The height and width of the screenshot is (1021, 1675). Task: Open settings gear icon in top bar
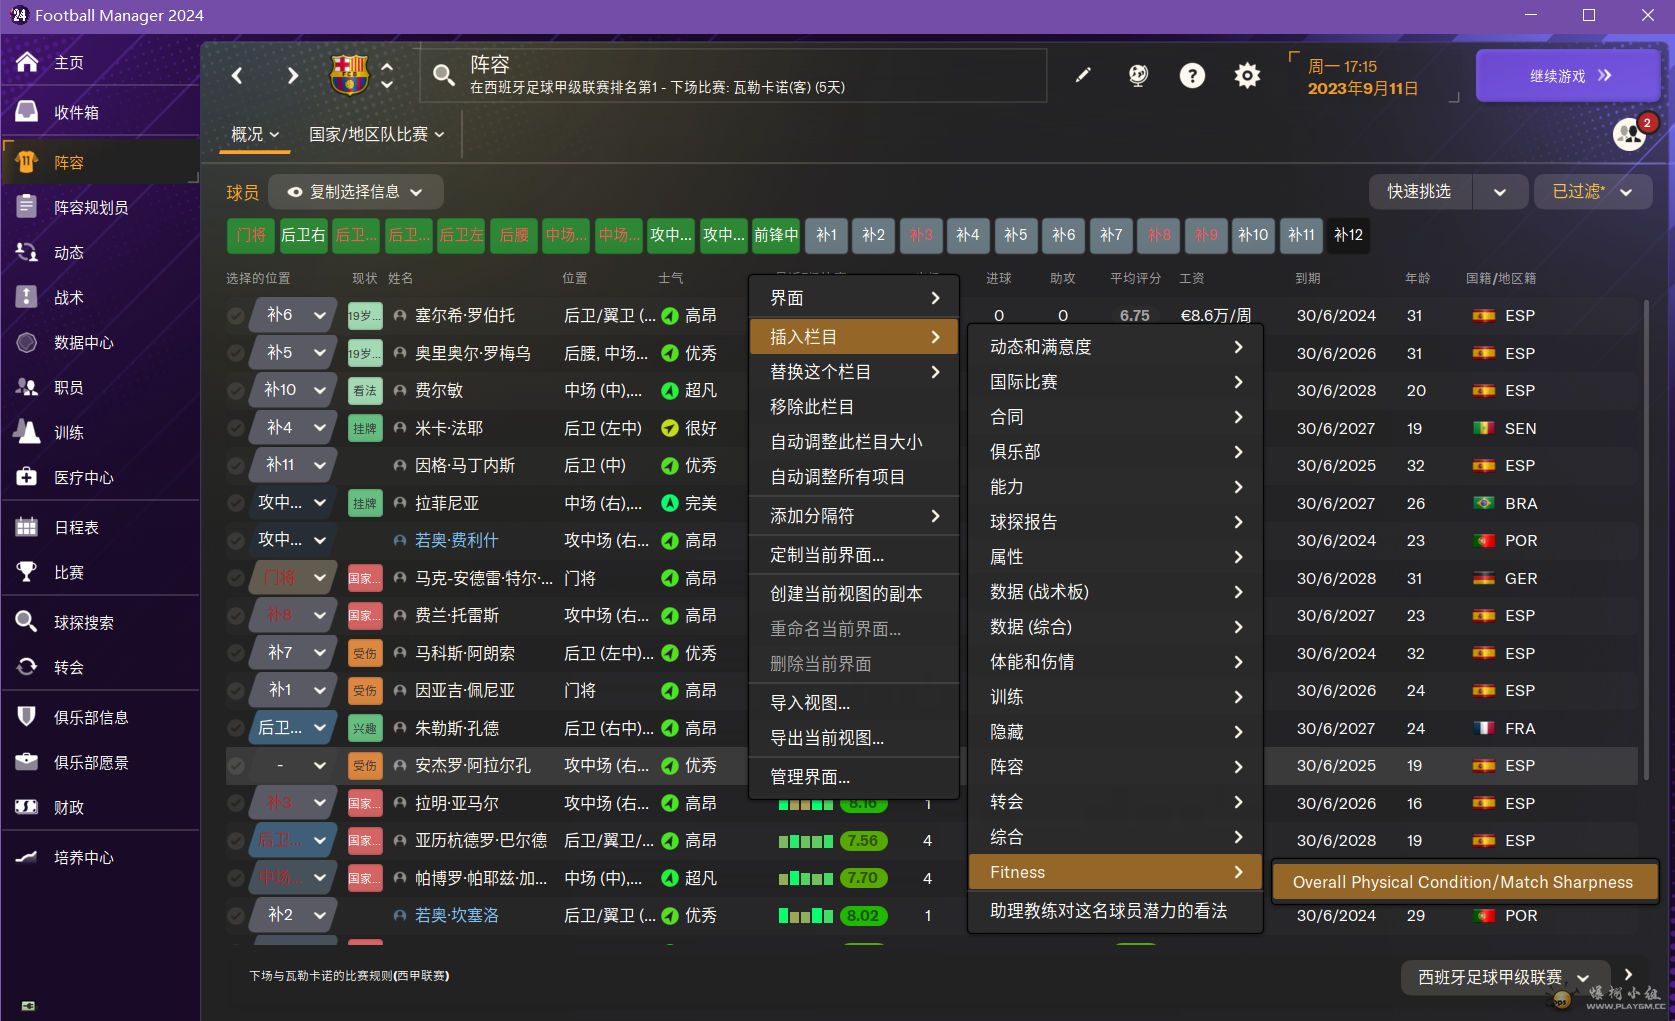tap(1247, 76)
